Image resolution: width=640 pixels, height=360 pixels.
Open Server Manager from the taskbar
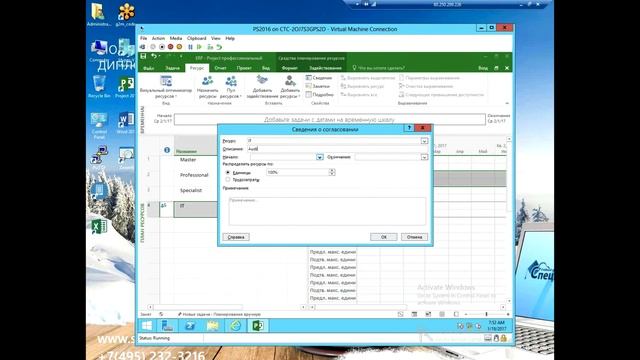(x=167, y=325)
